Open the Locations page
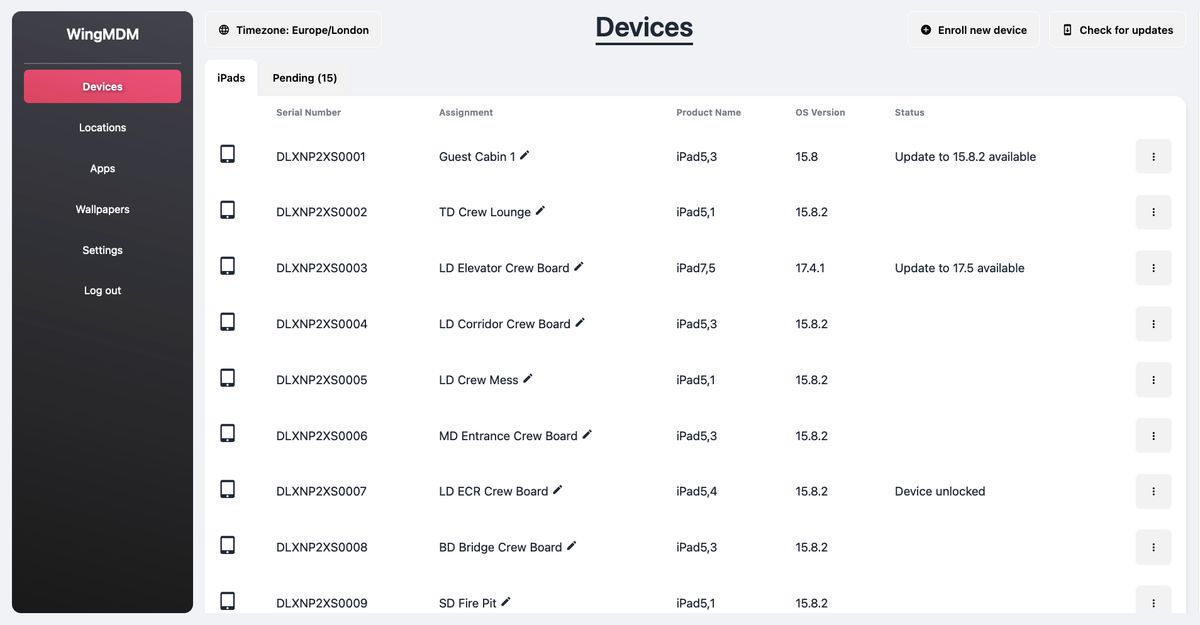 102,127
